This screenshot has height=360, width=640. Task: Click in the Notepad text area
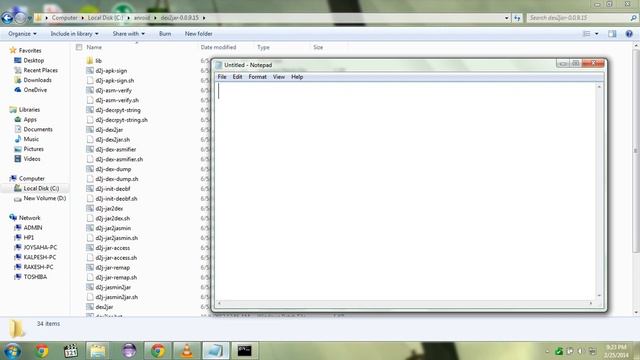pyautogui.click(x=406, y=191)
